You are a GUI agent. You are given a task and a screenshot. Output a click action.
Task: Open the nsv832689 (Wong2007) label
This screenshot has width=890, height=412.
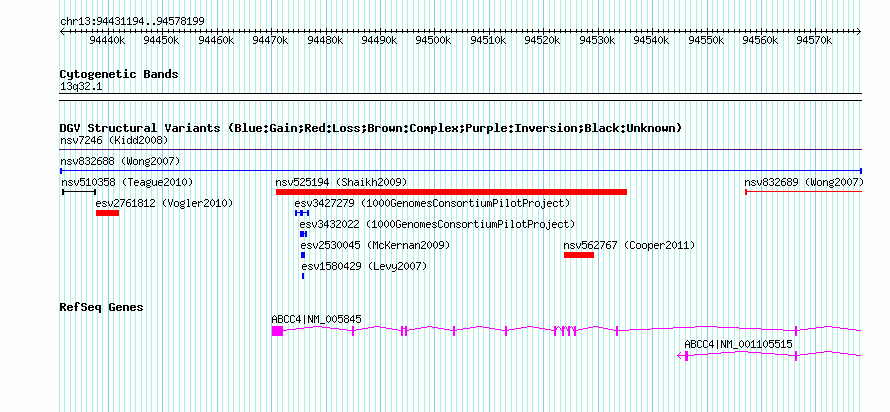tap(804, 182)
